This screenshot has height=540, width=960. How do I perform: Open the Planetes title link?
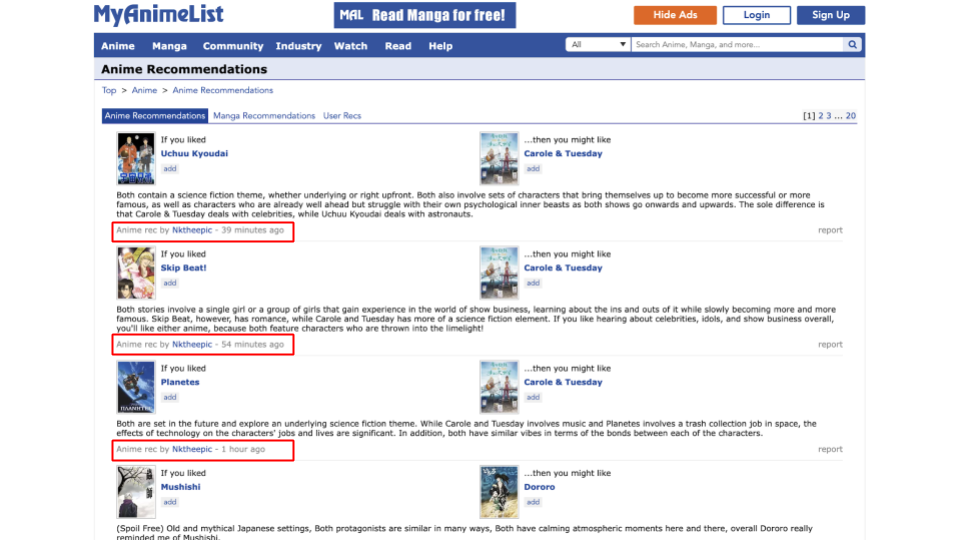[180, 382]
